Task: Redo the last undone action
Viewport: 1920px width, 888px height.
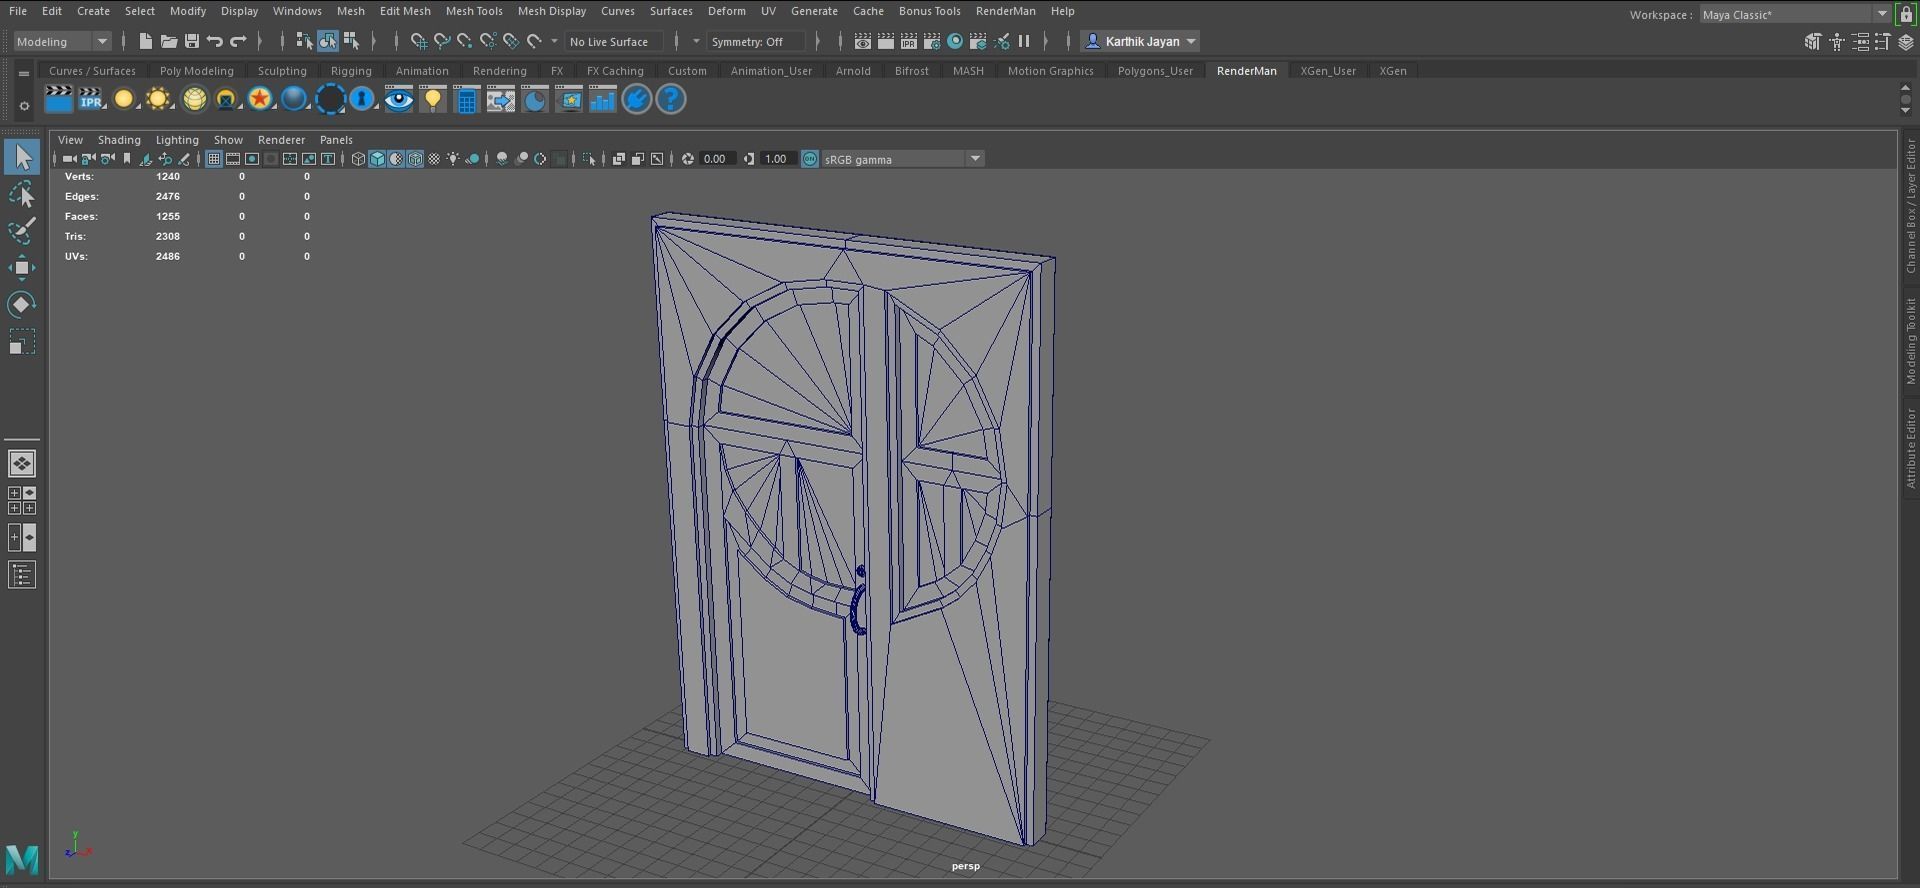Action: [238, 41]
